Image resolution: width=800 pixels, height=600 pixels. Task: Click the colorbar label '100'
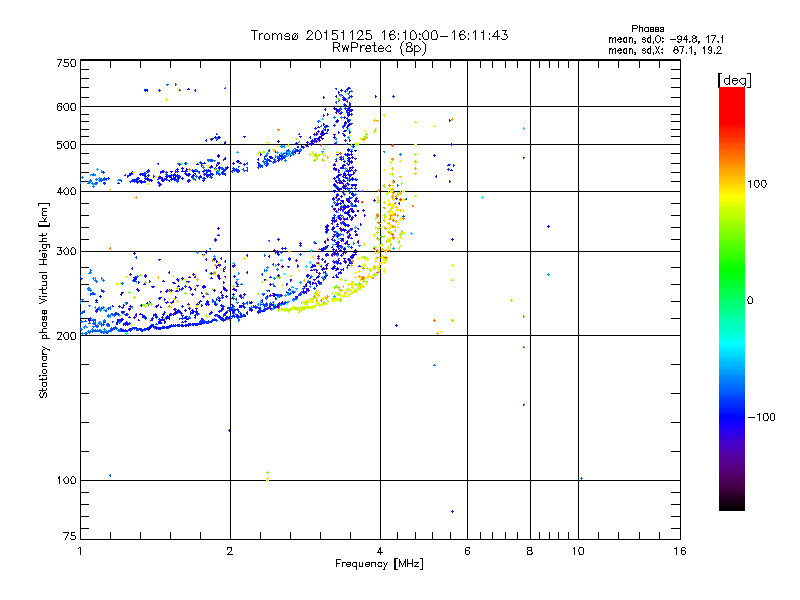(x=757, y=184)
